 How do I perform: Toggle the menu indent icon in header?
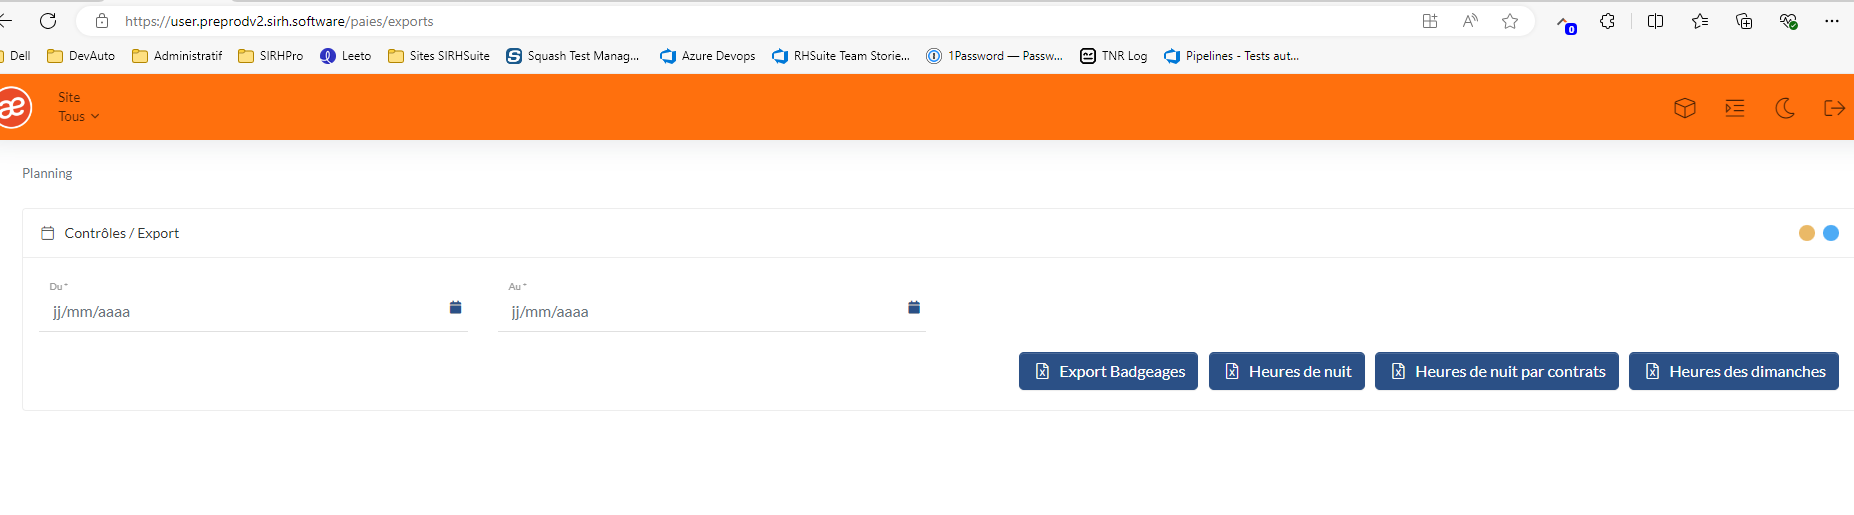click(x=1735, y=108)
